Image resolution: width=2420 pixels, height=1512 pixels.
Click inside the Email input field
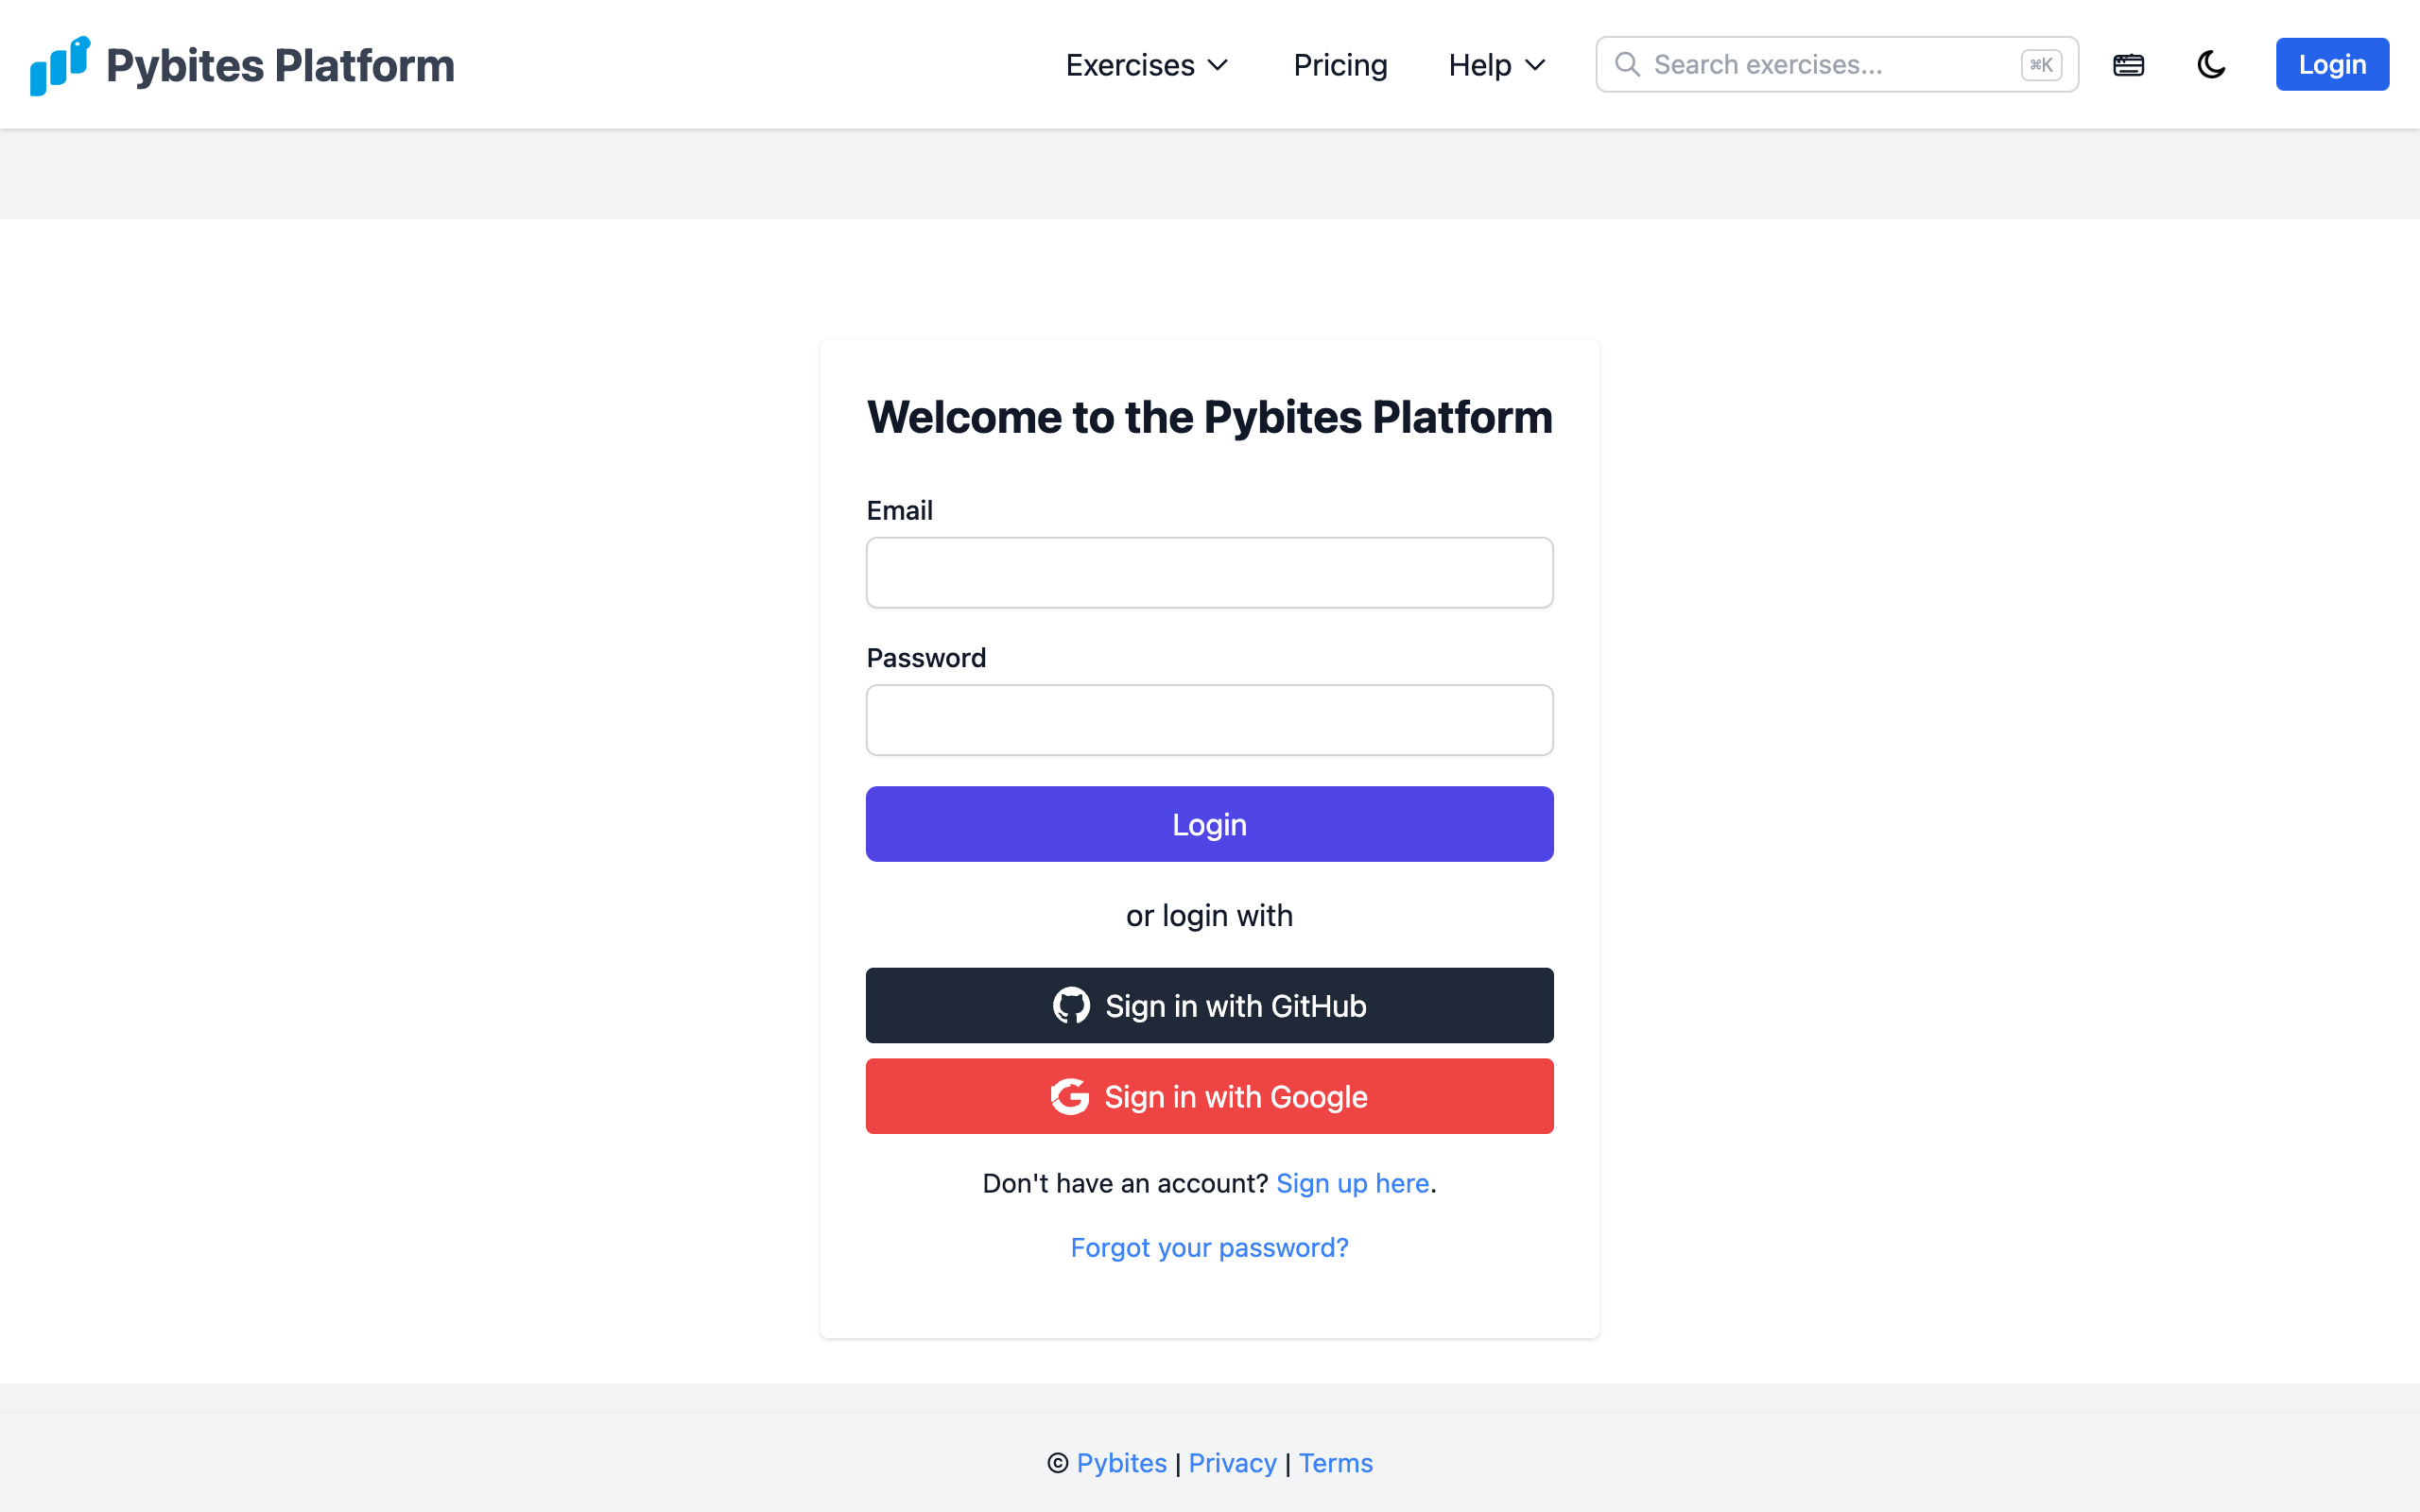(1209, 572)
